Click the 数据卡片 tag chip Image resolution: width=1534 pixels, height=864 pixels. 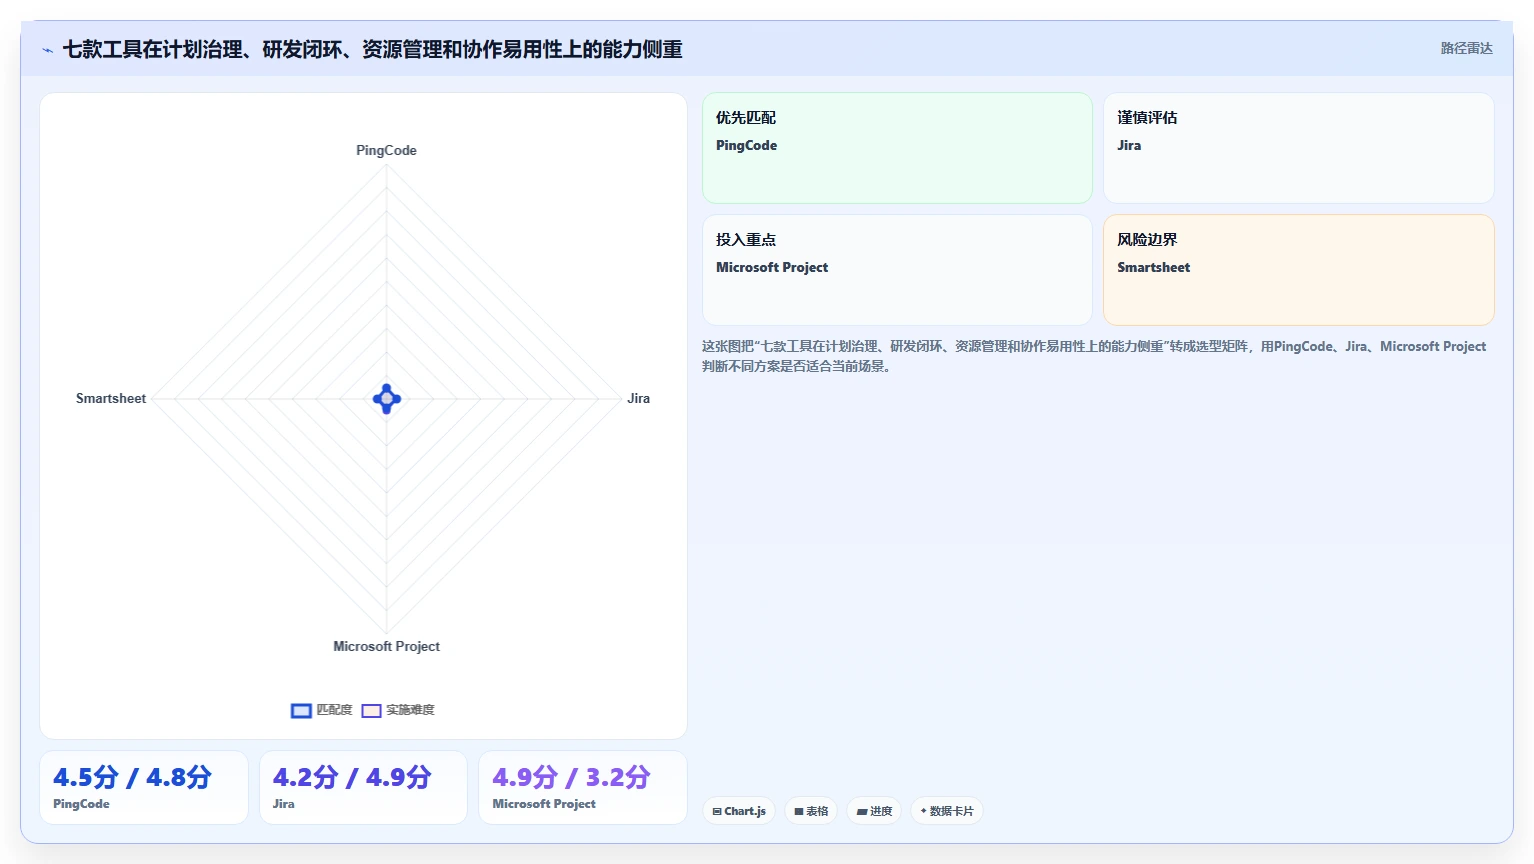pyautogui.click(x=947, y=811)
